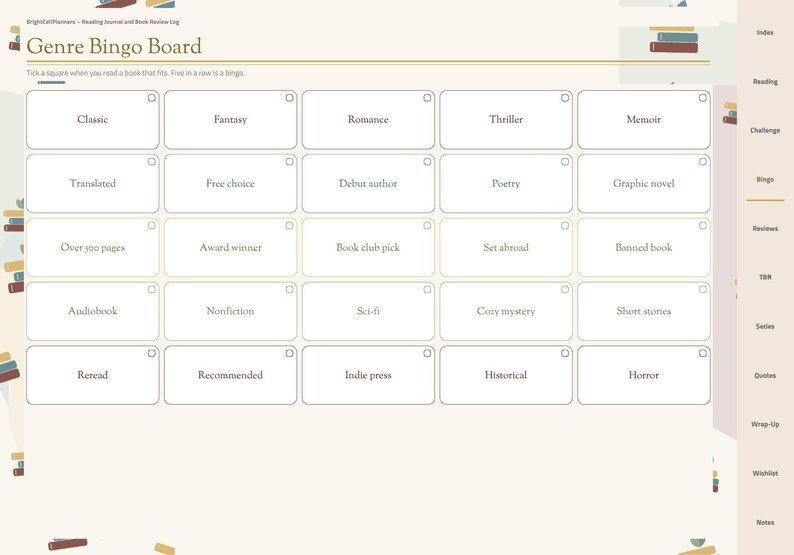
Task: Select the Bingo tab
Action: (765, 179)
